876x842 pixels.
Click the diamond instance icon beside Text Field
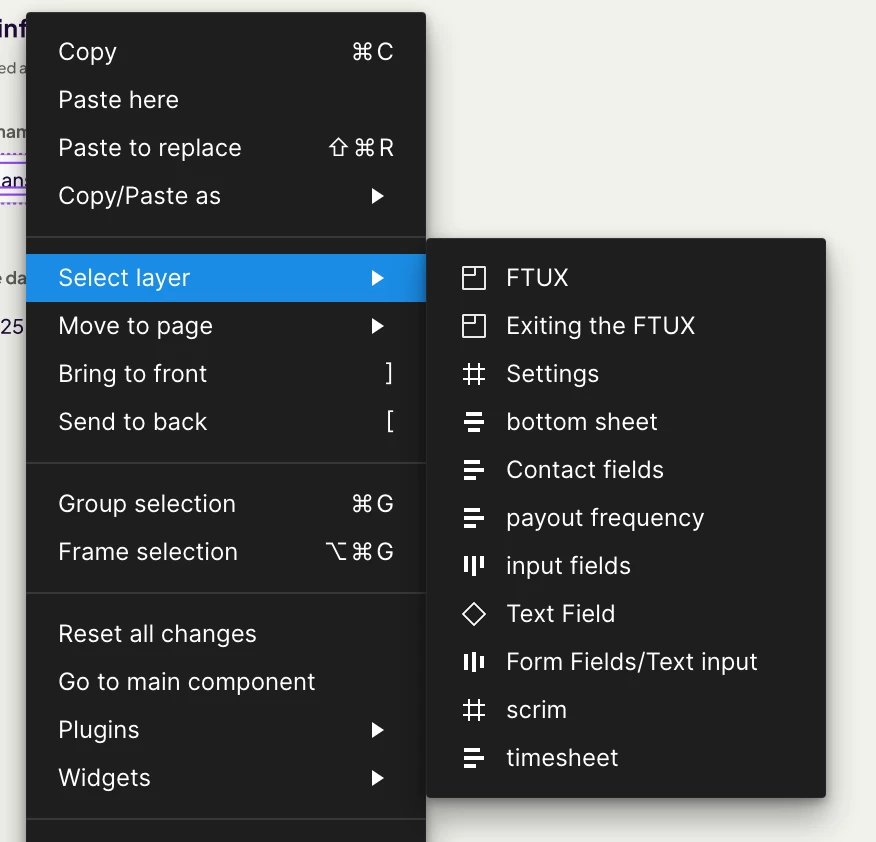click(474, 614)
